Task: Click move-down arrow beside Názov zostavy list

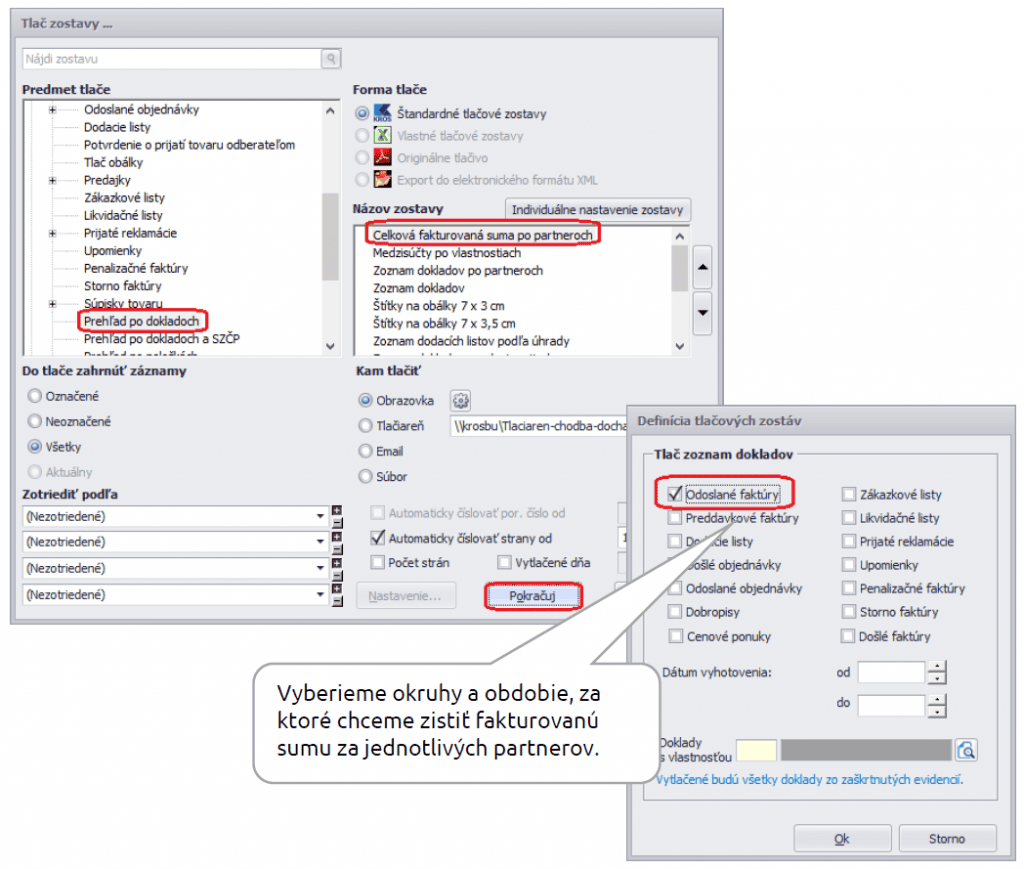Action: point(703,312)
